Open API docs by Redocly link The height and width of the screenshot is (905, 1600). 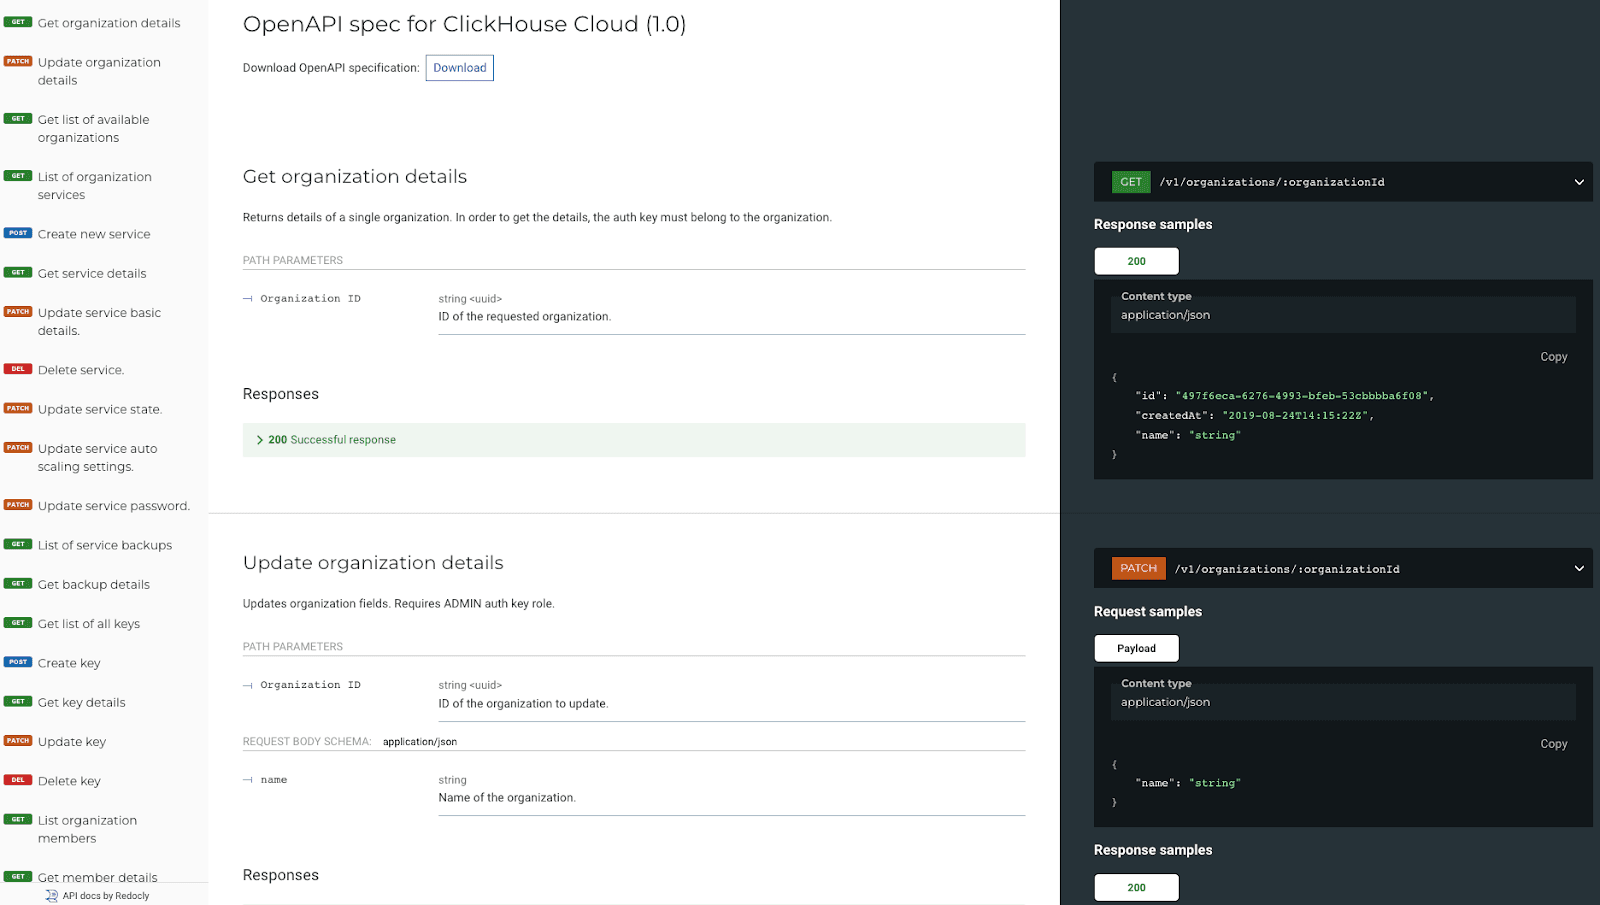(105, 896)
